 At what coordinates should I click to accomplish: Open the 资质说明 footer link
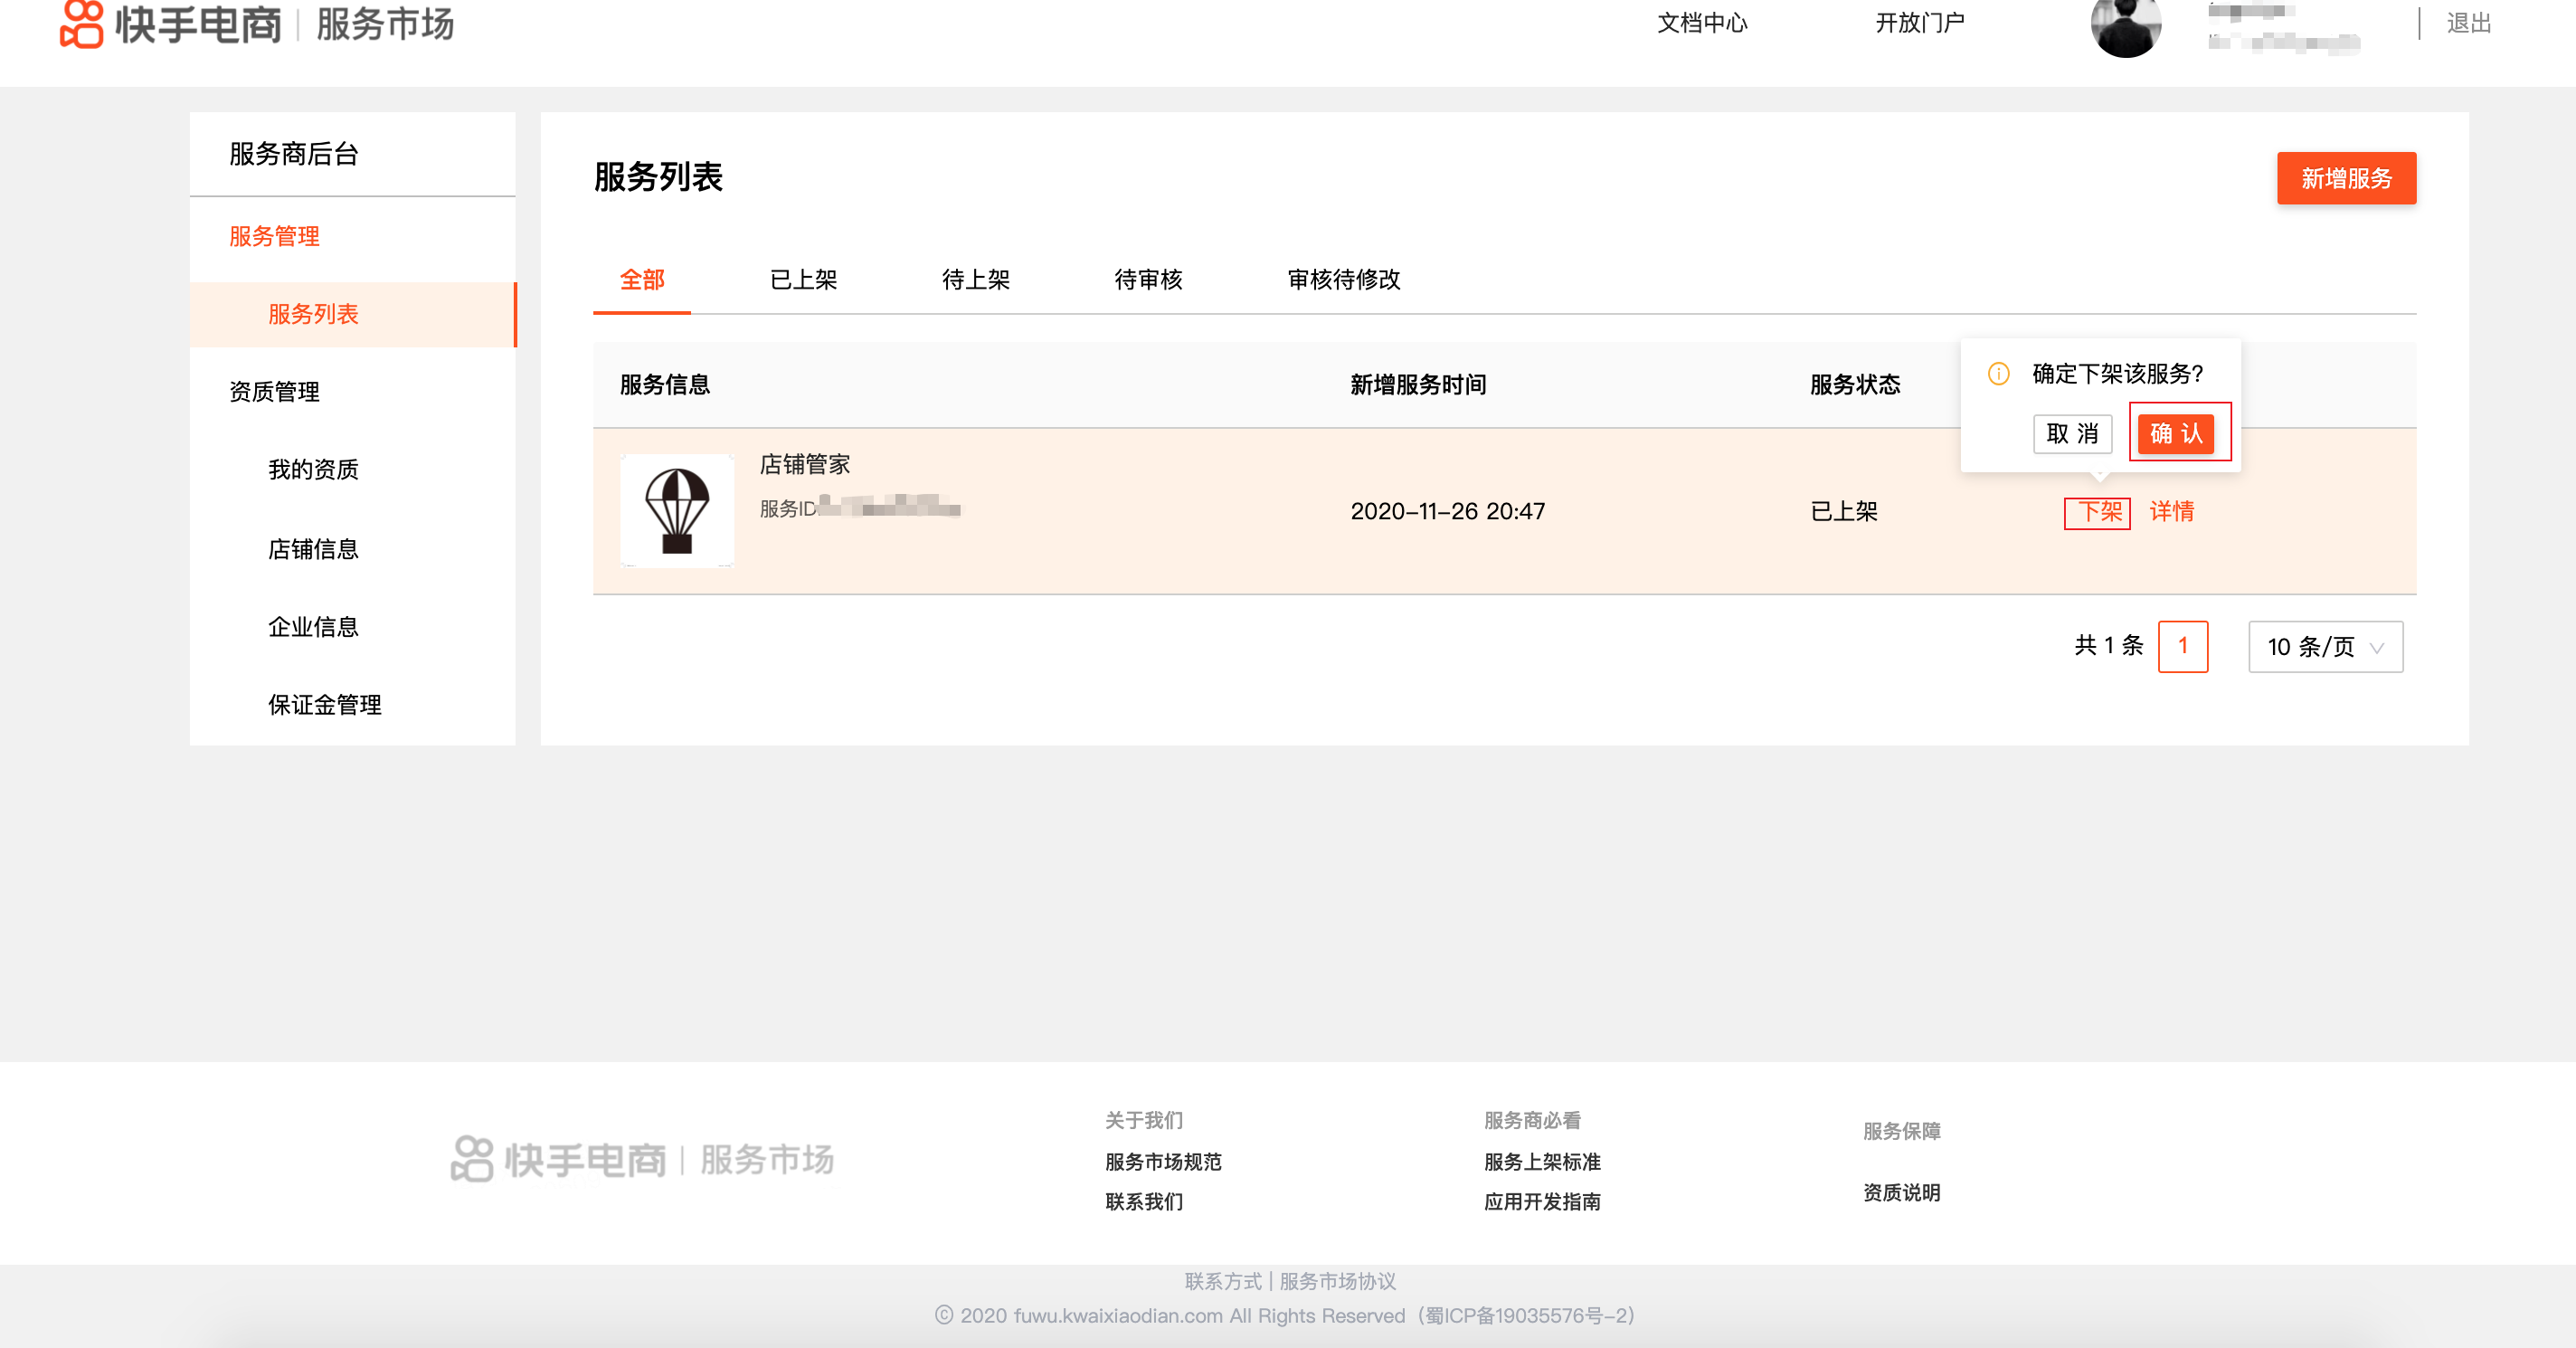point(1901,1193)
